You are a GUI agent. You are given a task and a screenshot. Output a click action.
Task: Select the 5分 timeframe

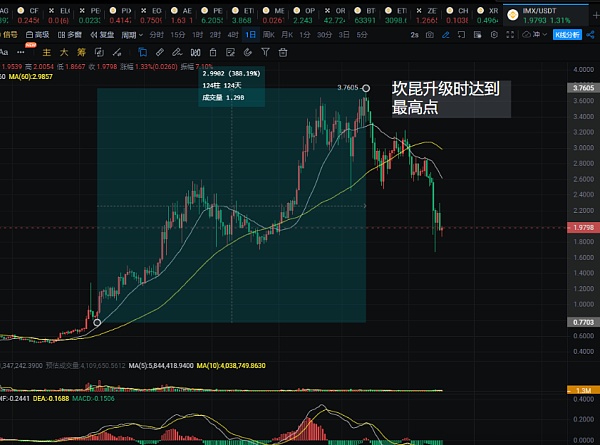362,35
